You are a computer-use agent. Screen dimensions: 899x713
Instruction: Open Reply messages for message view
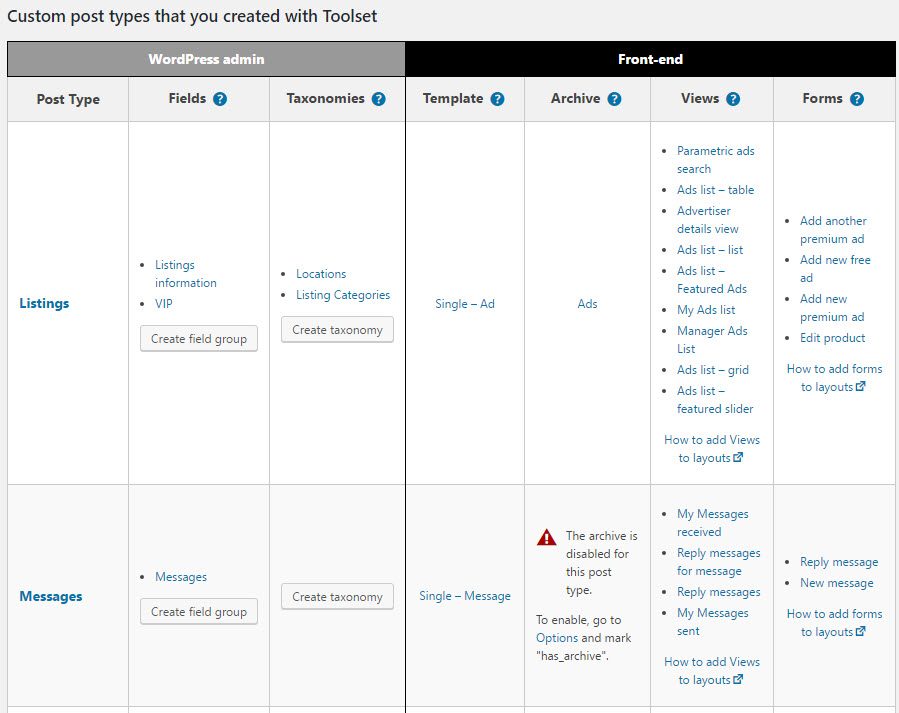coord(718,562)
